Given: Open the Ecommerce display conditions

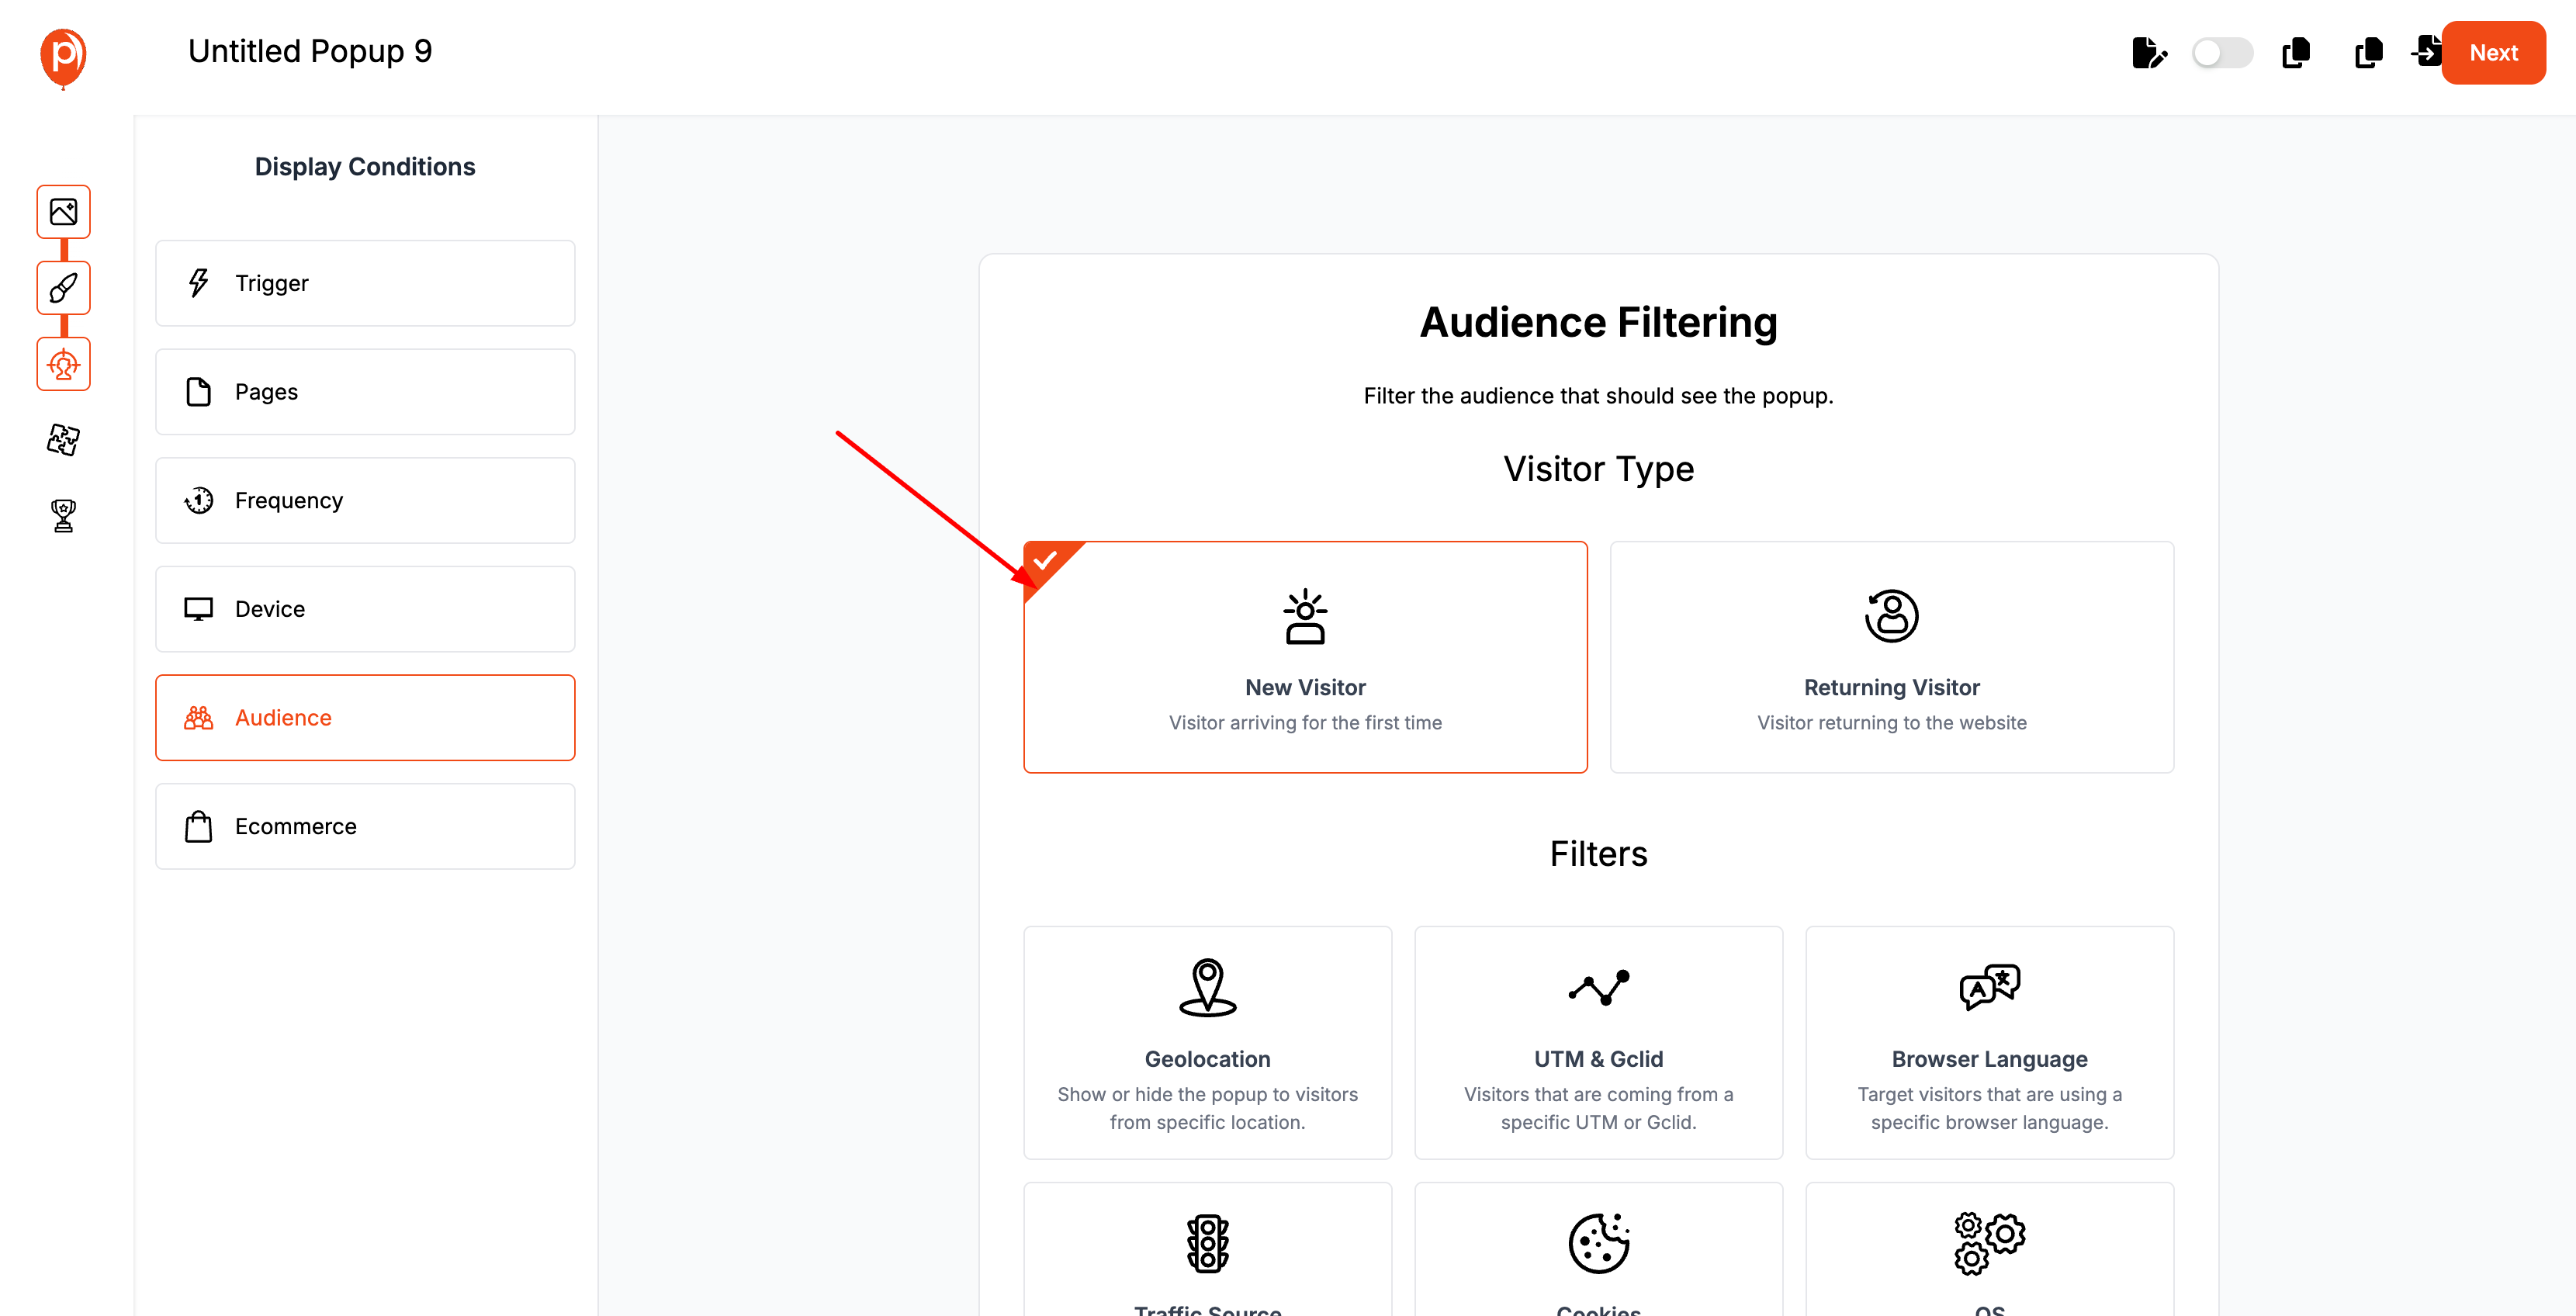Looking at the screenshot, I should click(x=365, y=826).
